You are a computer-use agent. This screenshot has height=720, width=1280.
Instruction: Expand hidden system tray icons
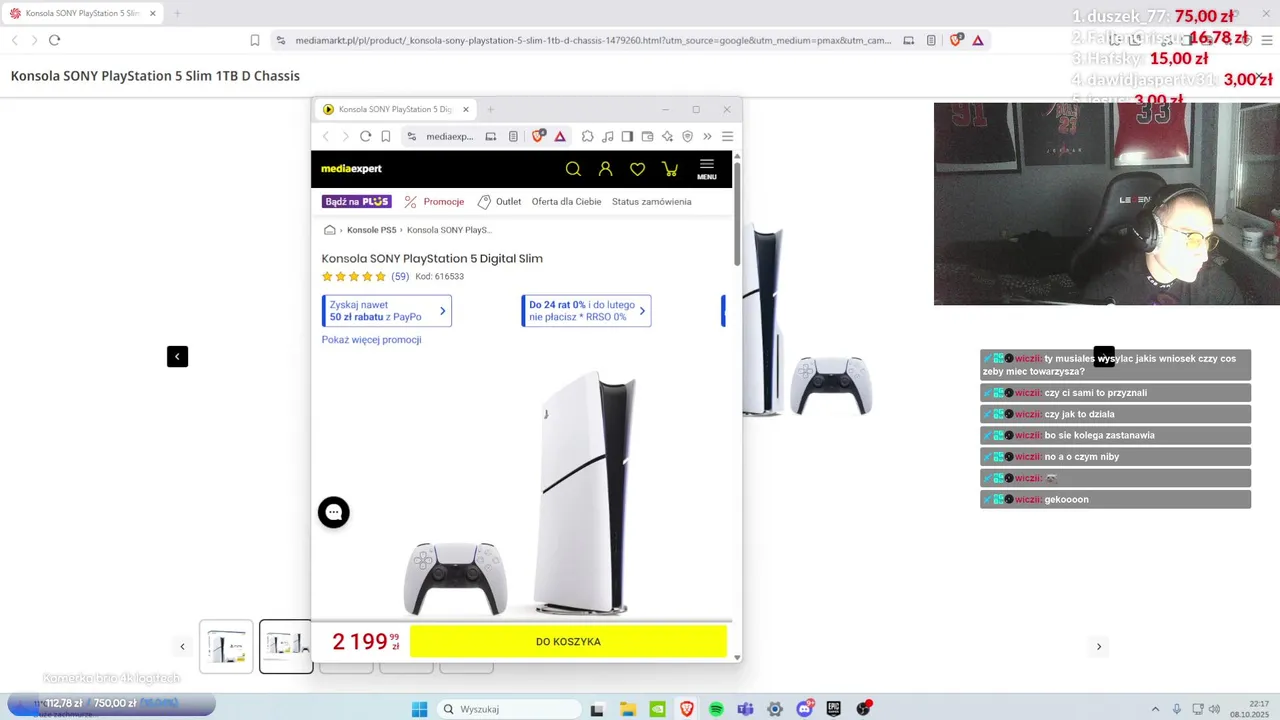[1156, 709]
